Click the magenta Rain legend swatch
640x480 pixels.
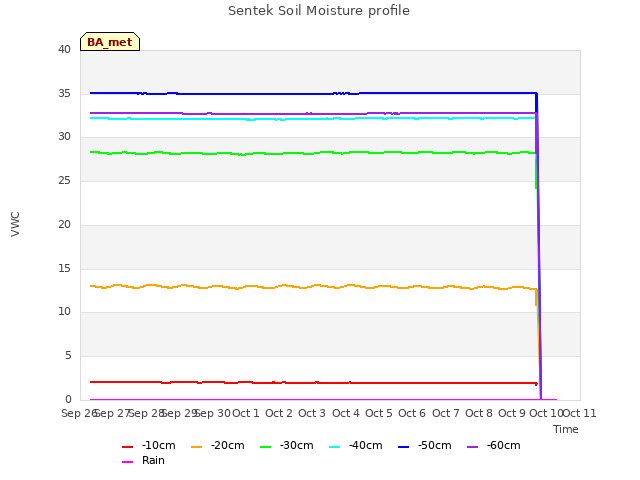[127, 462]
